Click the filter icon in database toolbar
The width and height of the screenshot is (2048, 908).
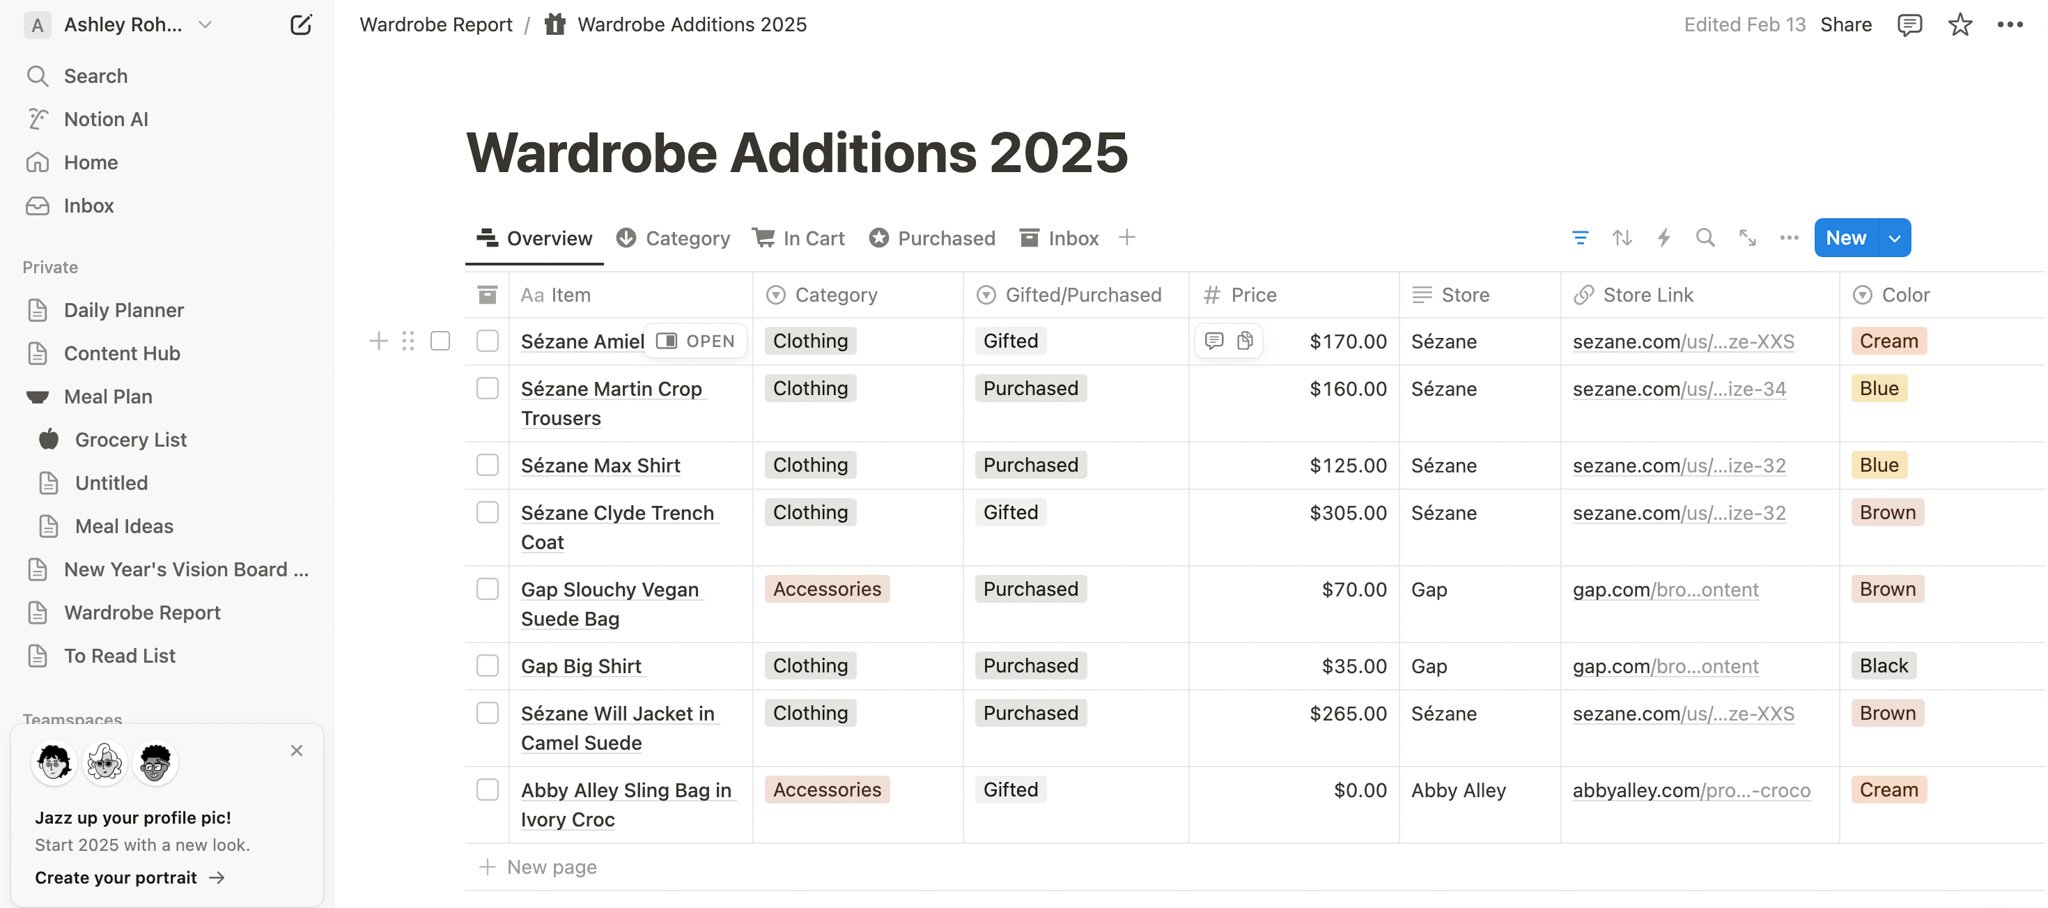click(x=1580, y=238)
